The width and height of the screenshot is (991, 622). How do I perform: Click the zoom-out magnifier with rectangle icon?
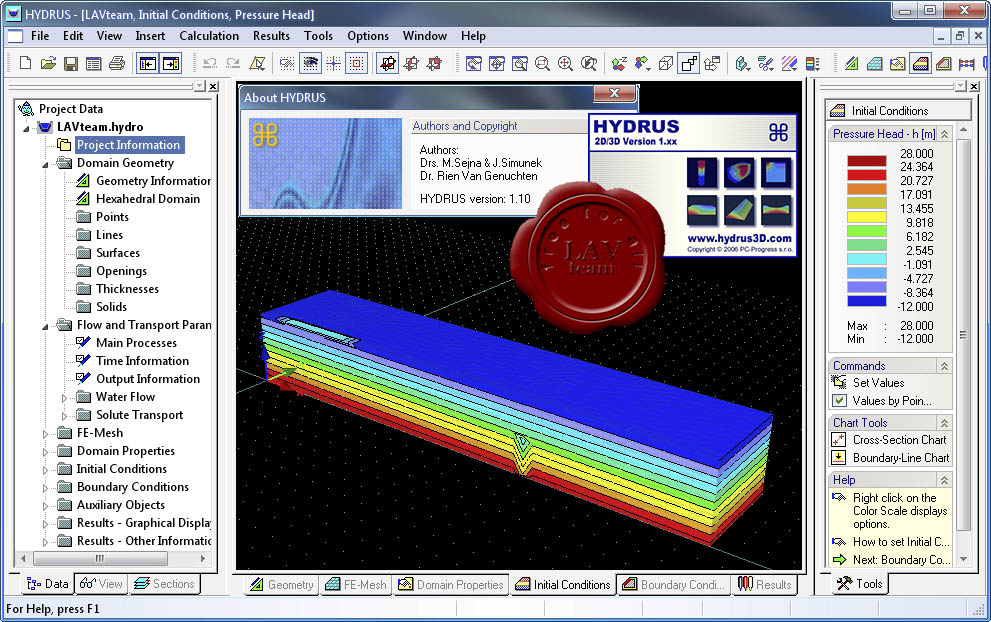[542, 63]
